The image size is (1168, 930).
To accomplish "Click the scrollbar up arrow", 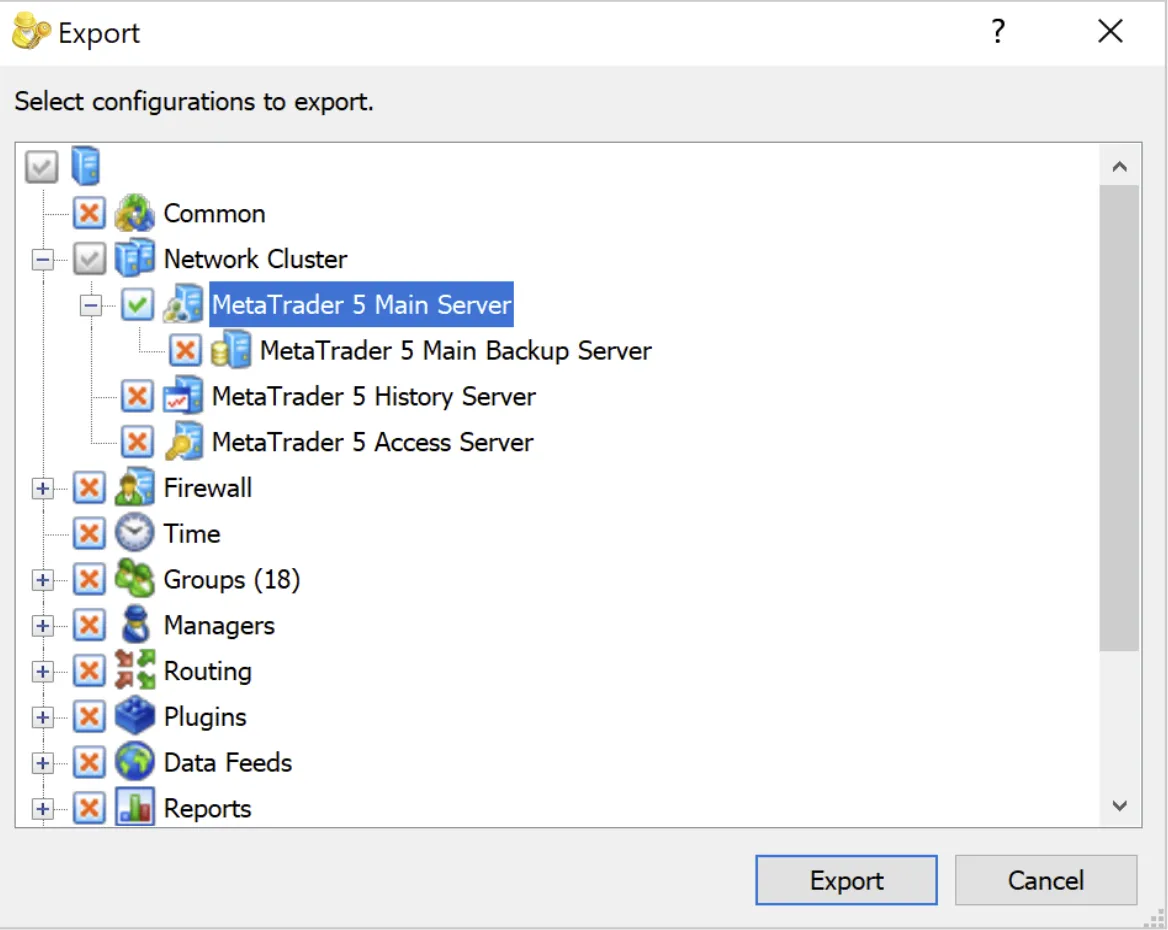I will 1119,166.
